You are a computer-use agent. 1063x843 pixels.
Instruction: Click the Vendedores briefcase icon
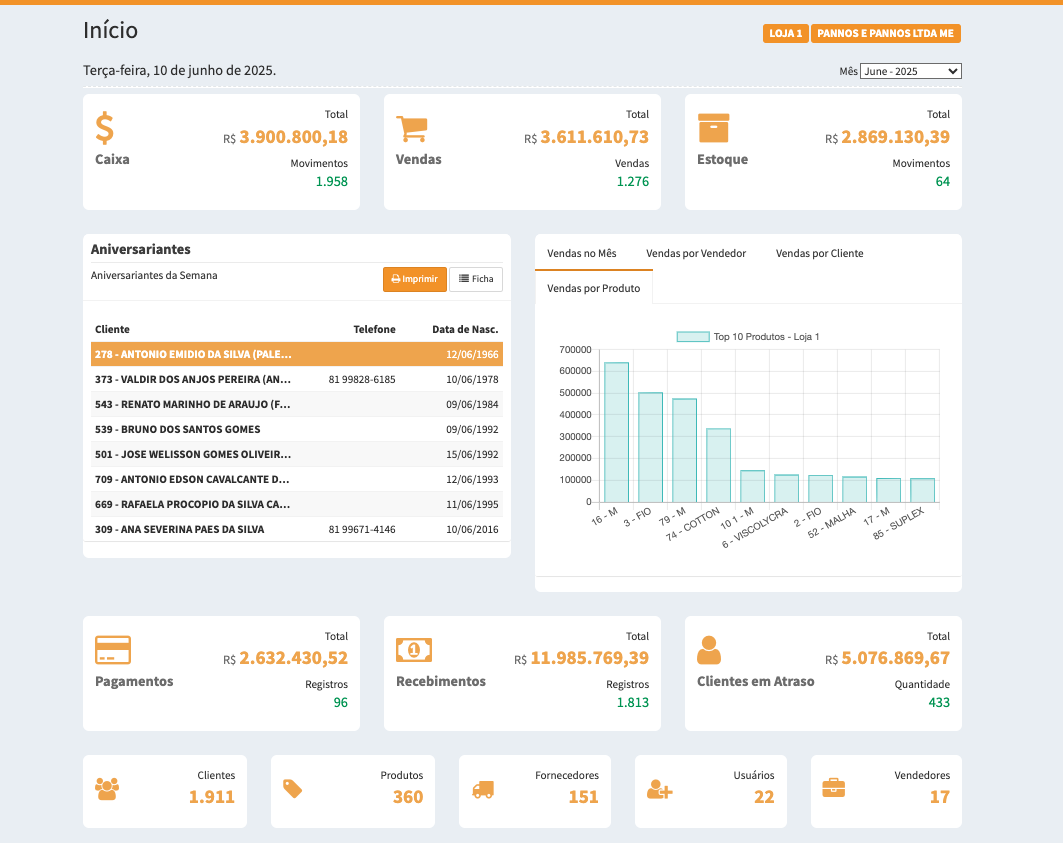833,788
